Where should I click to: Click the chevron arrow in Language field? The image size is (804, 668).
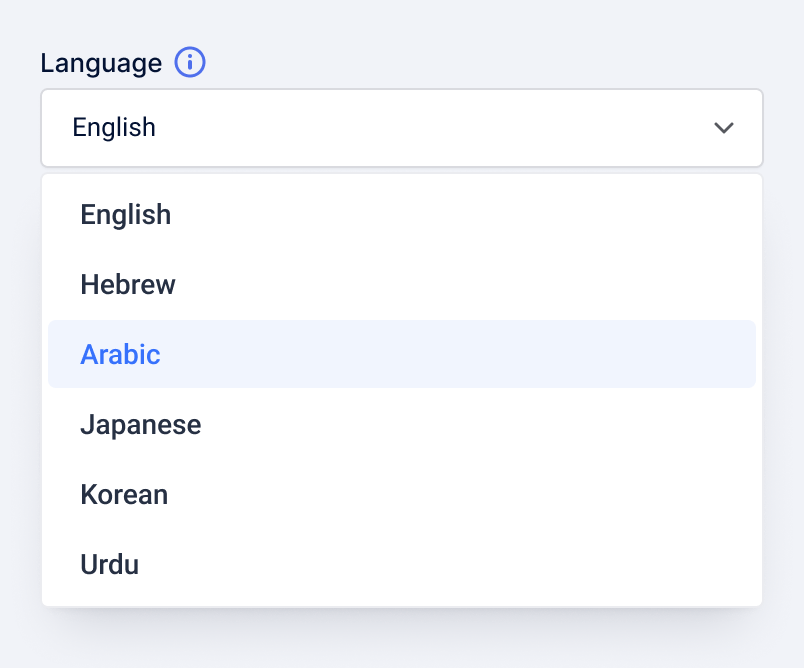pos(723,128)
